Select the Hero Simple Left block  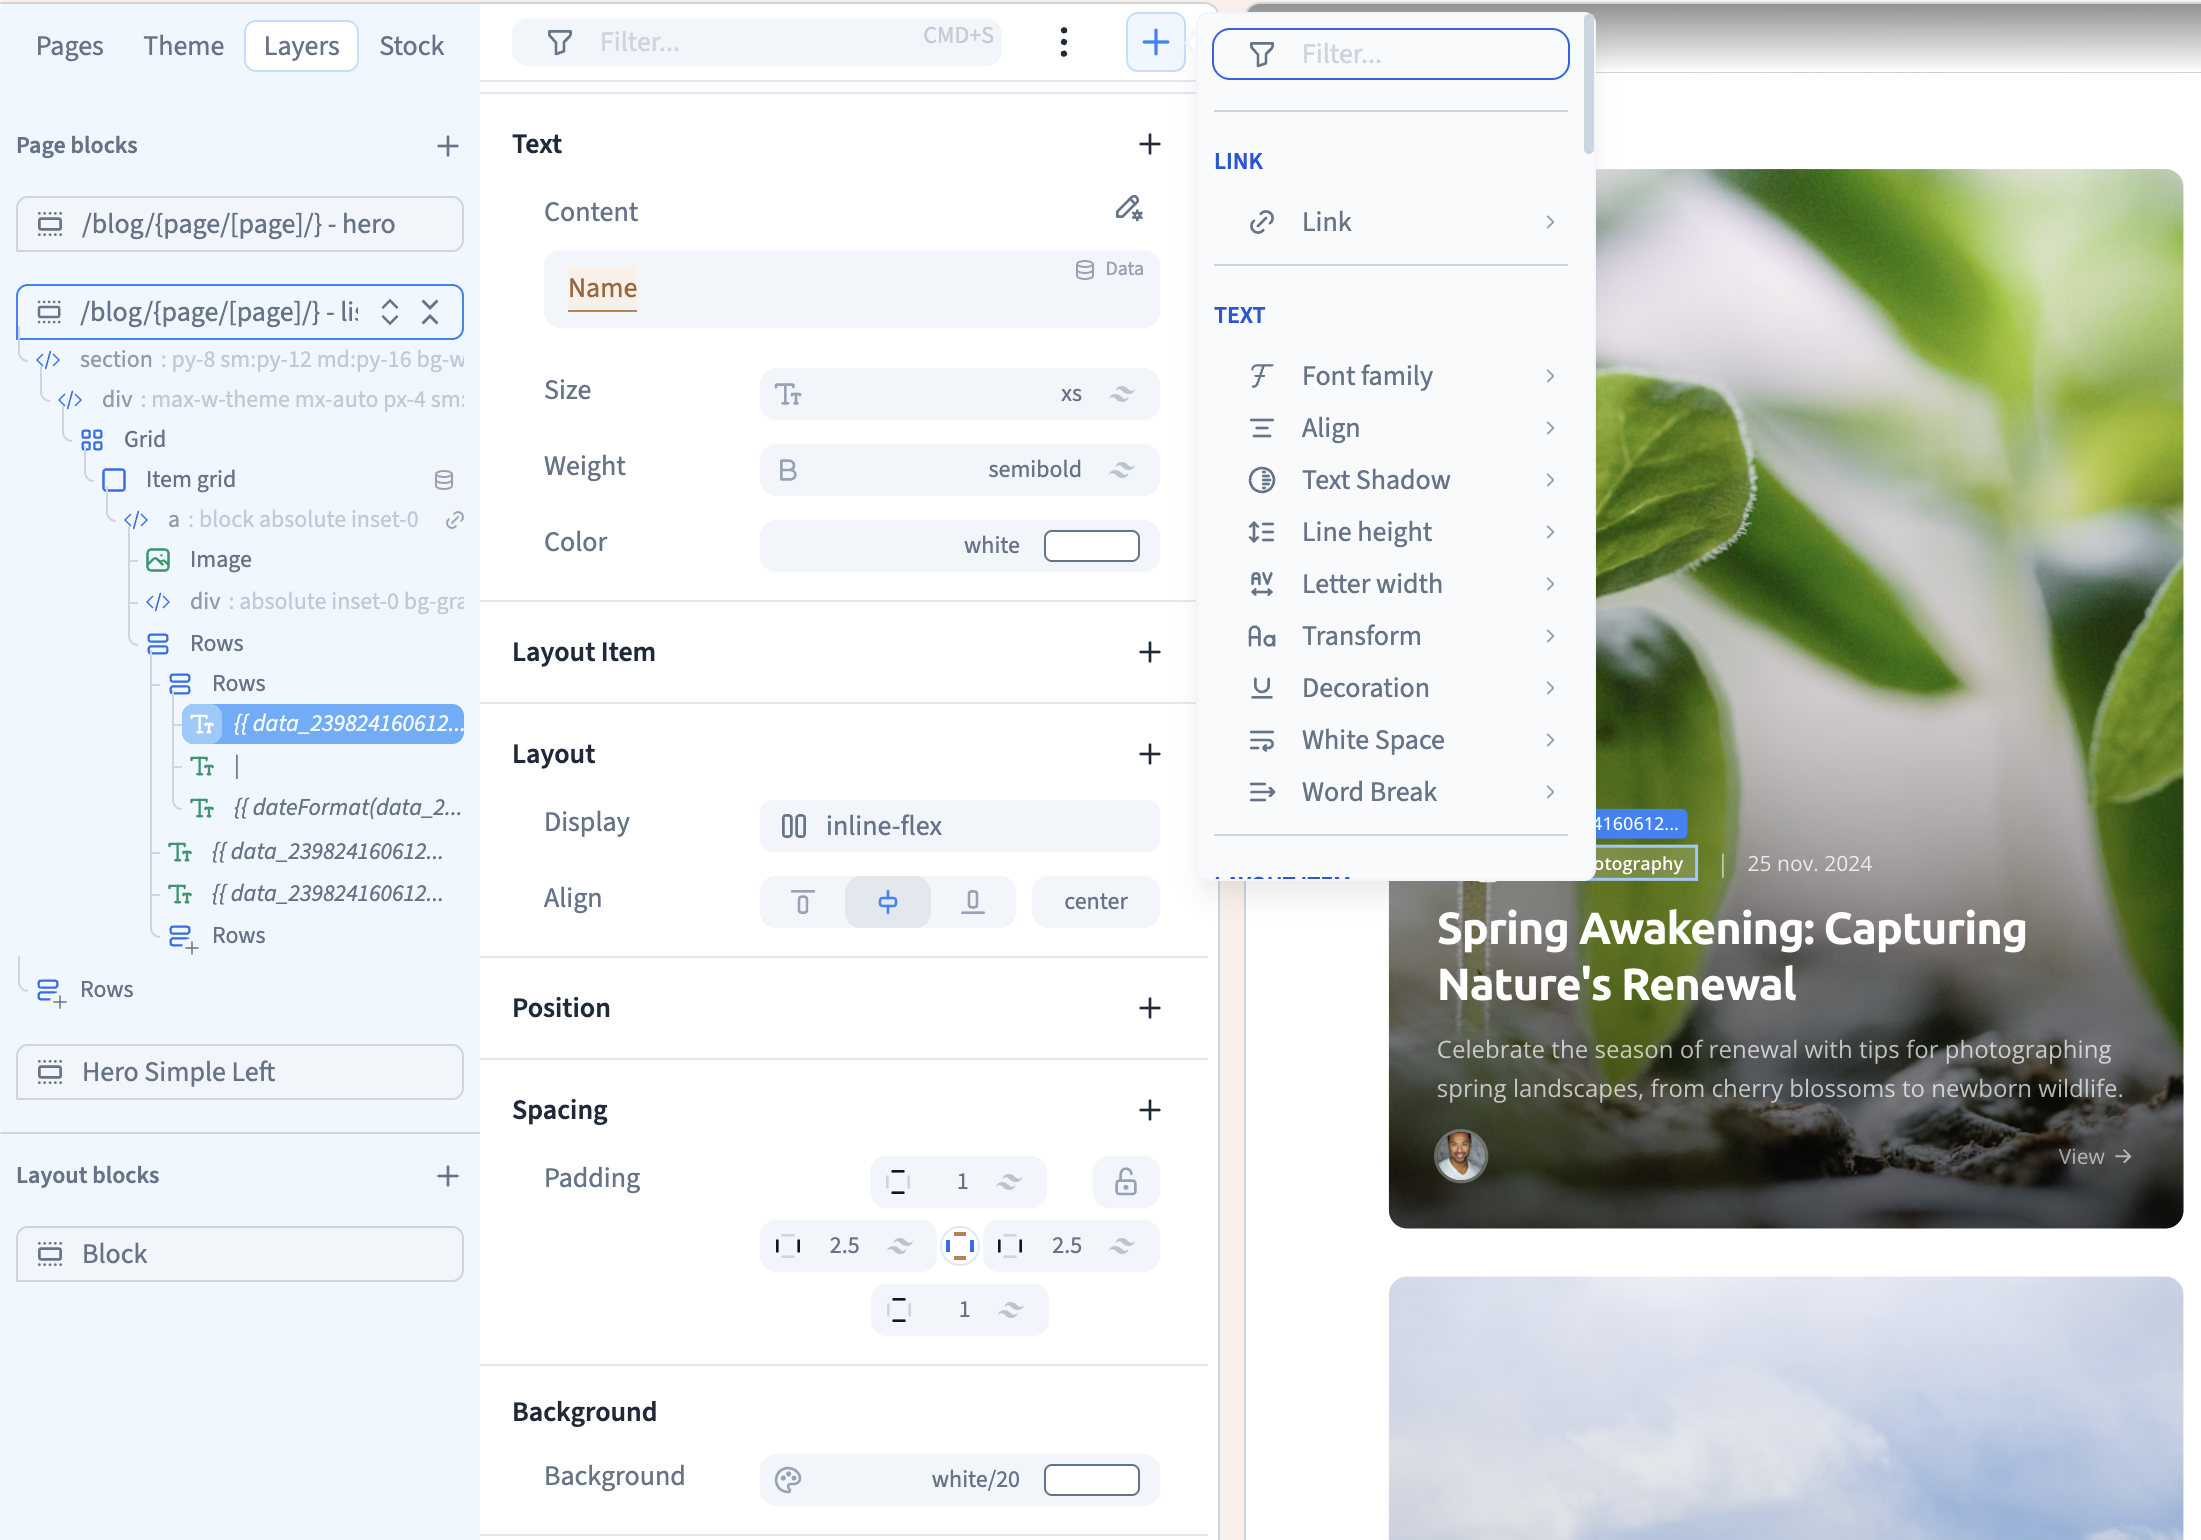tap(240, 1072)
